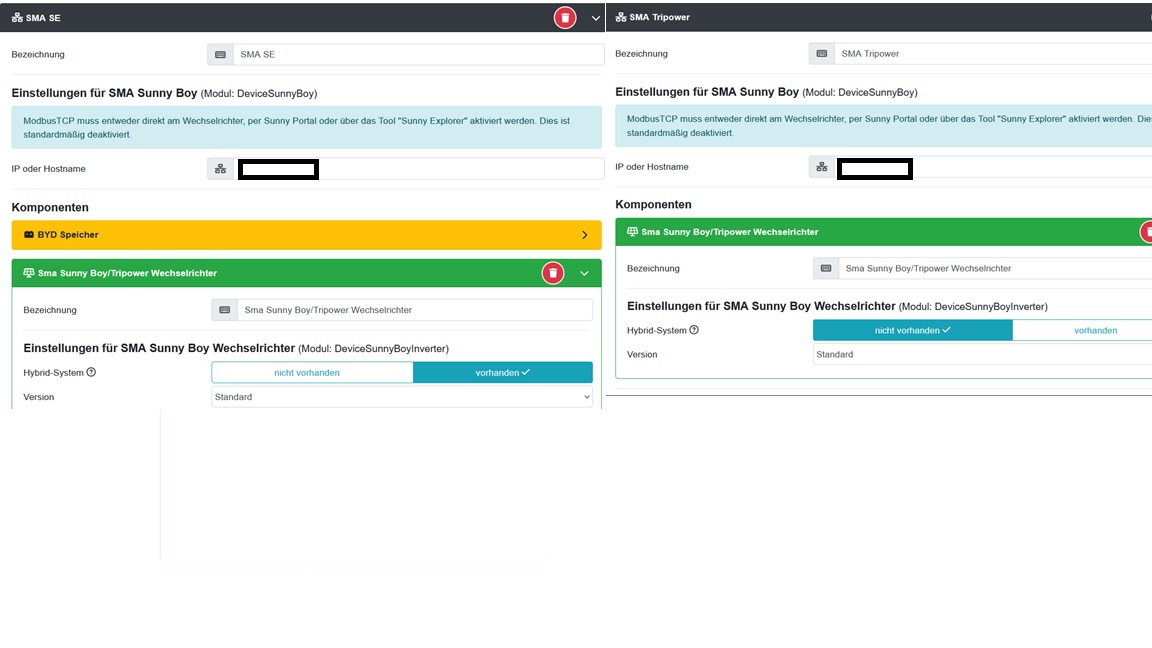Enable vorhanden for SMA Tripower Hybrid-System
Viewport: 1152px width, 648px height.
point(1094,330)
